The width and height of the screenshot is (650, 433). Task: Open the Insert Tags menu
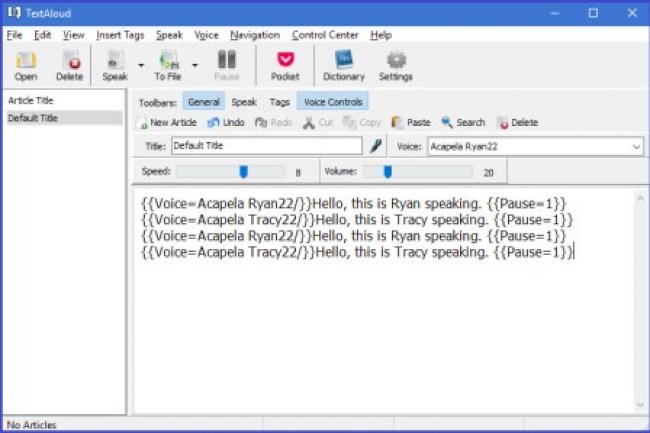tap(120, 34)
